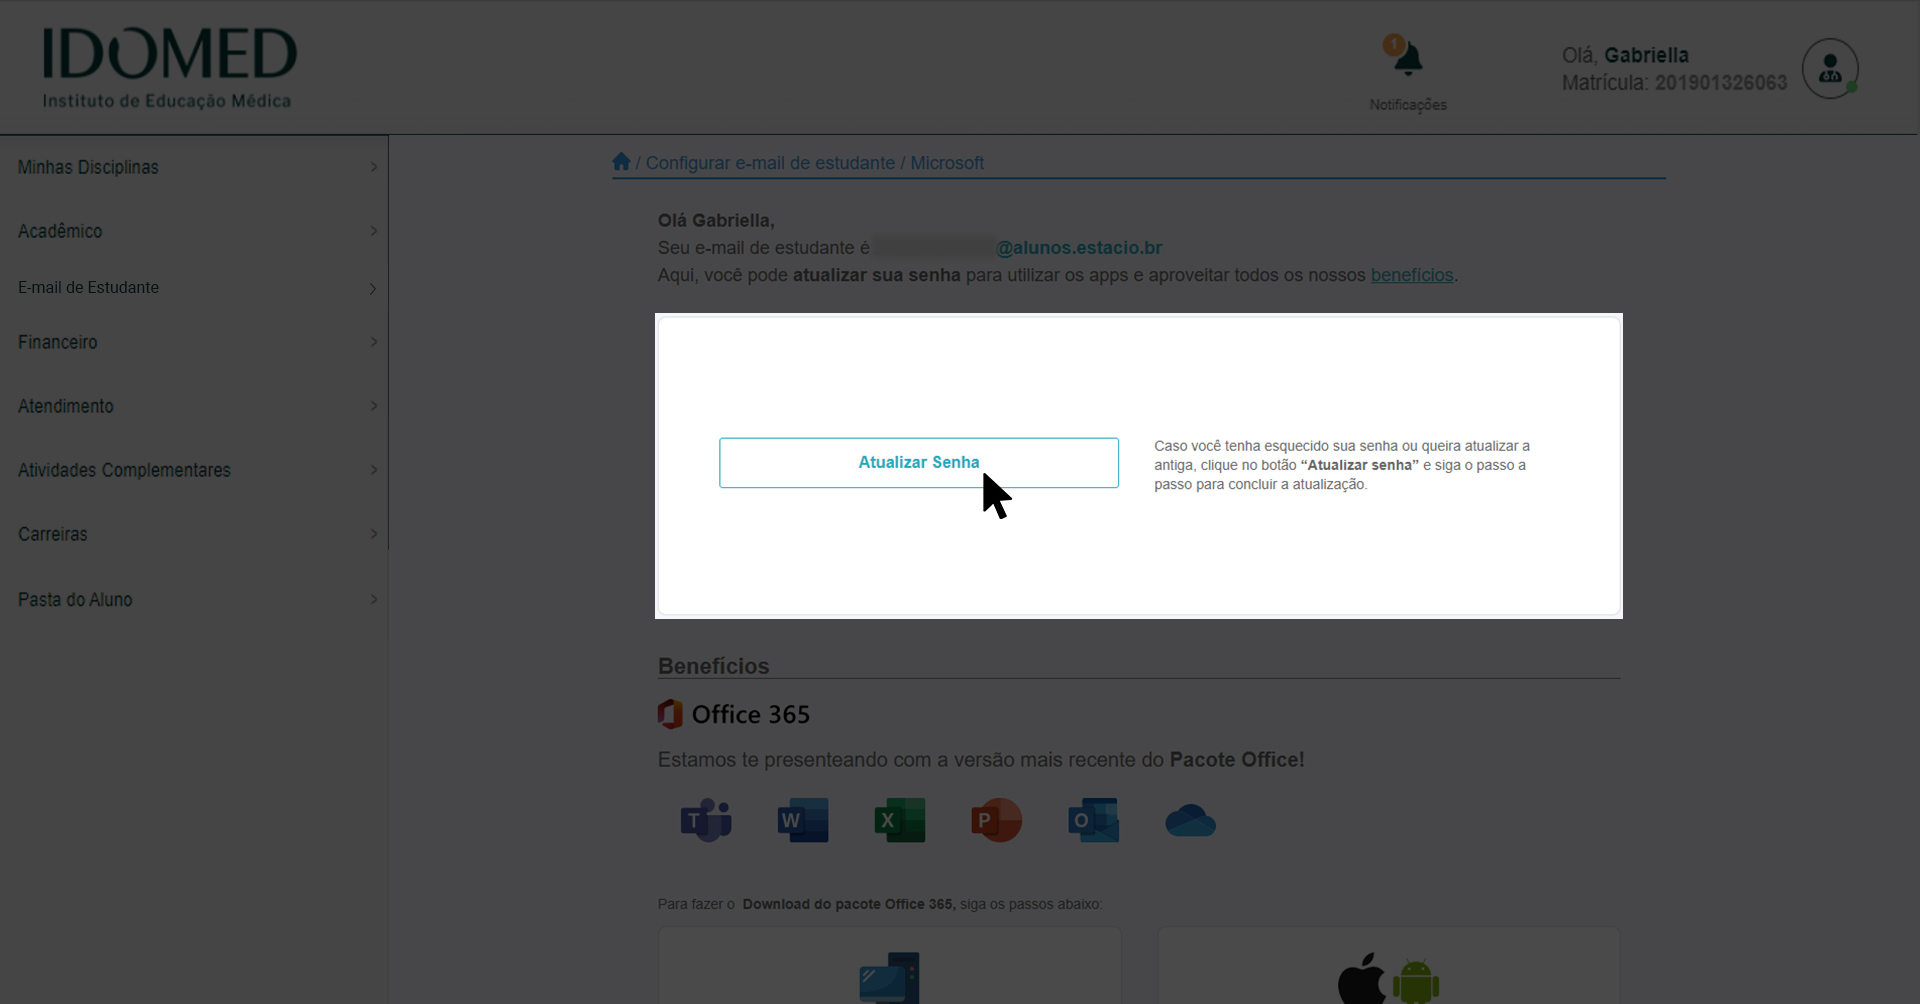Image resolution: width=1920 pixels, height=1004 pixels.
Task: Click the Apple logo icon
Action: click(x=1363, y=978)
